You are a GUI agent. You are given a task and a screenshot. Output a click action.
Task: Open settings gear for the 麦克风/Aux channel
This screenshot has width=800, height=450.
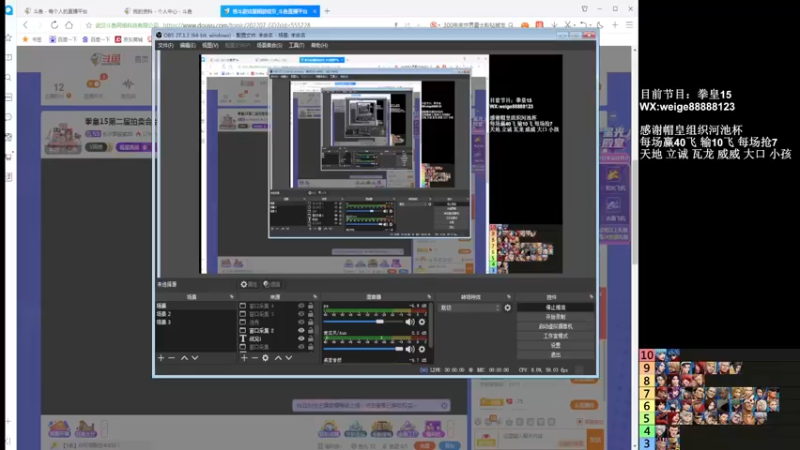tap(422, 349)
